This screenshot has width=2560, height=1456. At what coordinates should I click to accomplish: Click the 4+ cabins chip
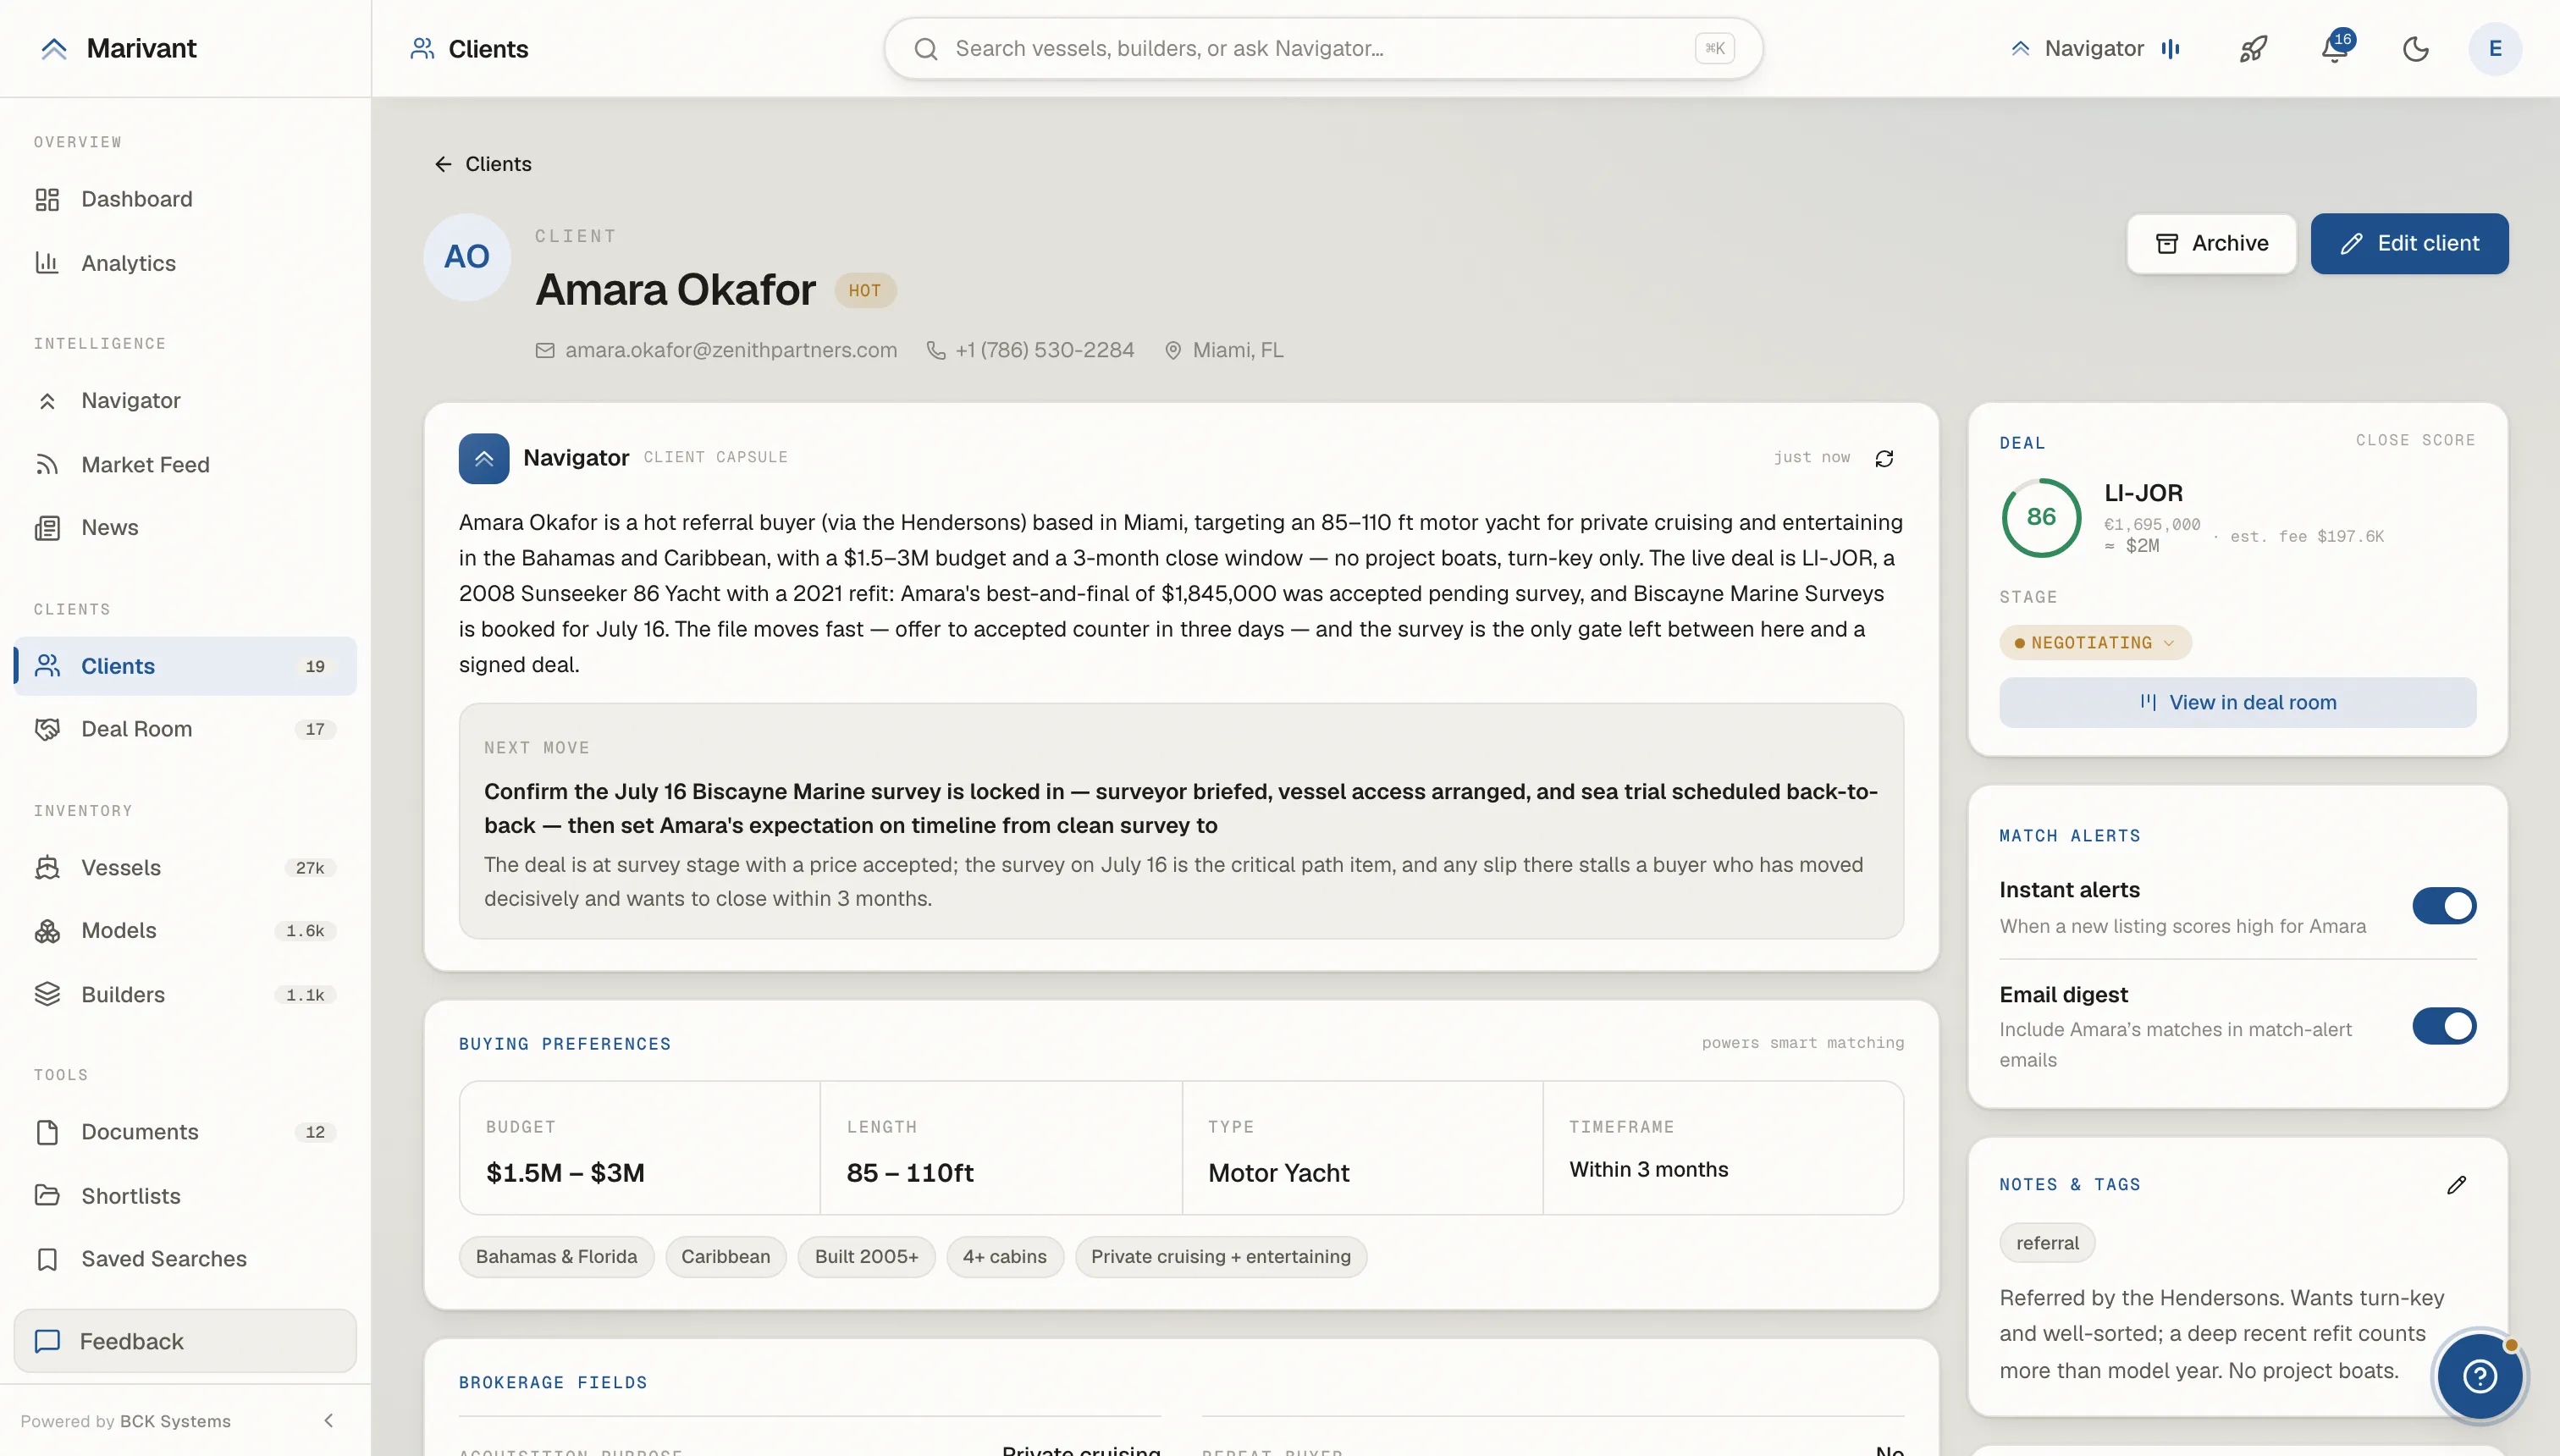(x=1004, y=1257)
